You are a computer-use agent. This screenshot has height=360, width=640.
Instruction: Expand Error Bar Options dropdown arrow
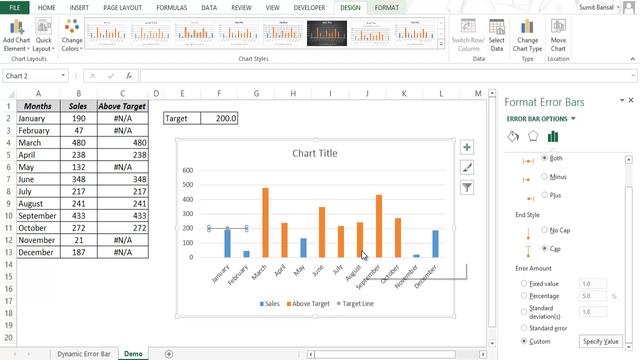point(573,119)
